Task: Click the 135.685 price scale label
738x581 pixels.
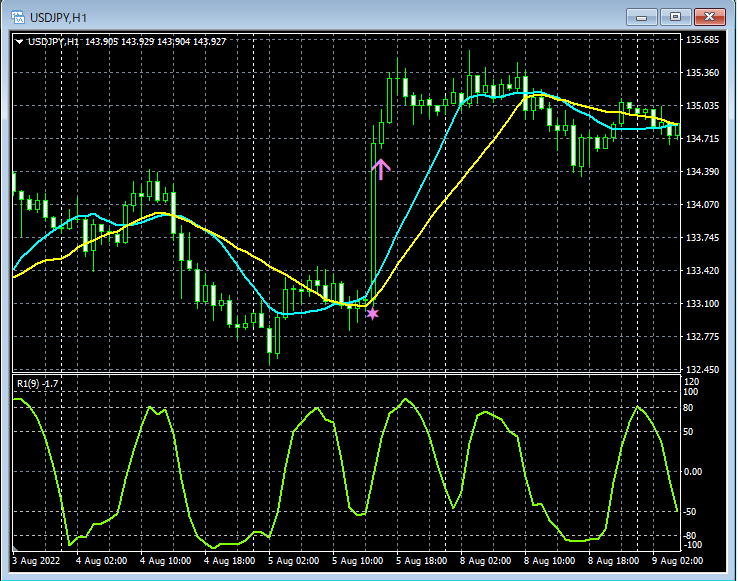Action: click(x=702, y=40)
